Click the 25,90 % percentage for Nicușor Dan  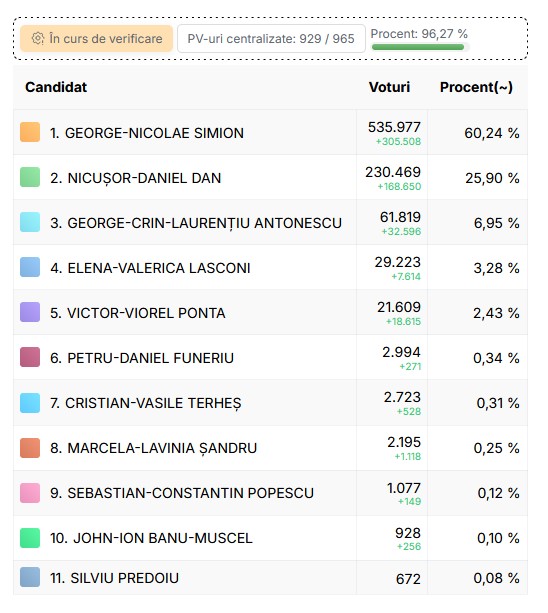[x=492, y=178]
